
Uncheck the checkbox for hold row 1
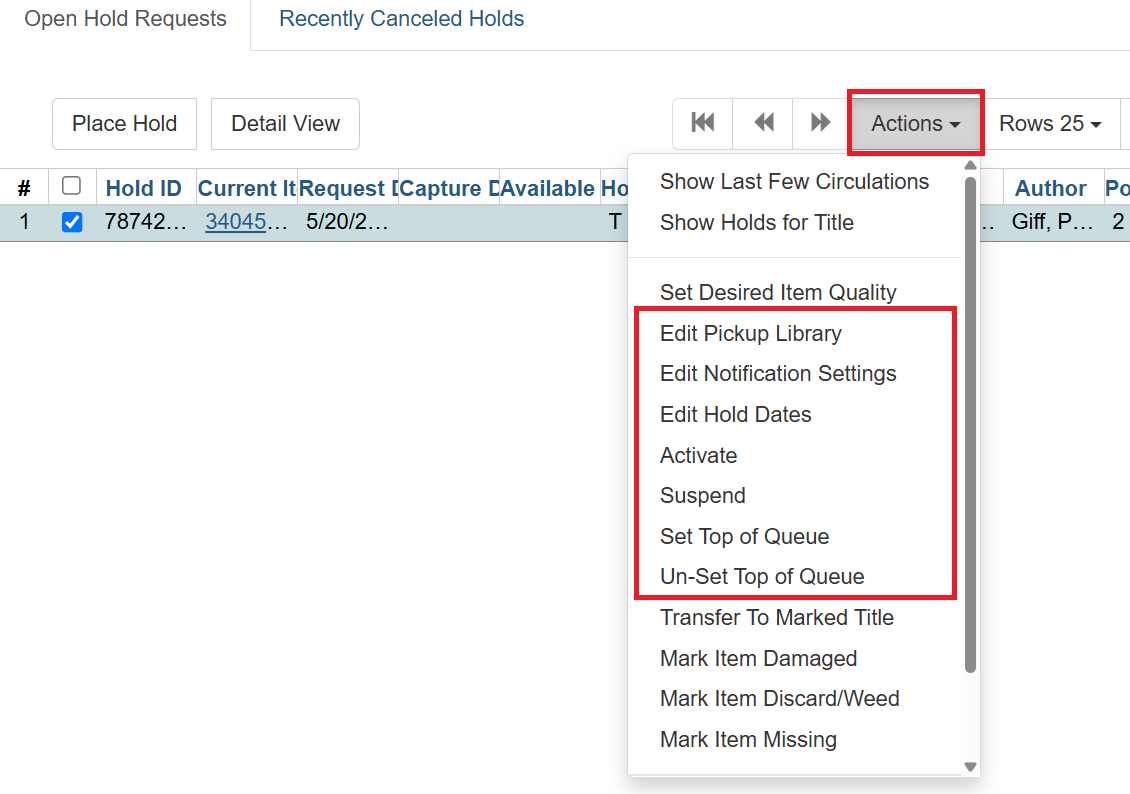(x=72, y=221)
